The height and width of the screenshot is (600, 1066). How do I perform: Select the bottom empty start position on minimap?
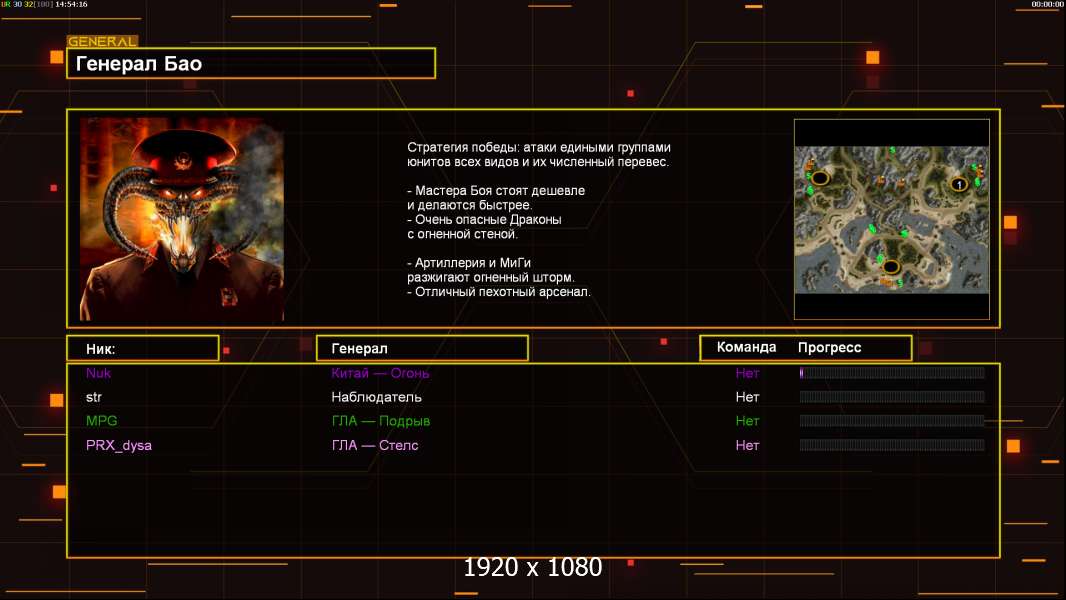click(x=888, y=266)
